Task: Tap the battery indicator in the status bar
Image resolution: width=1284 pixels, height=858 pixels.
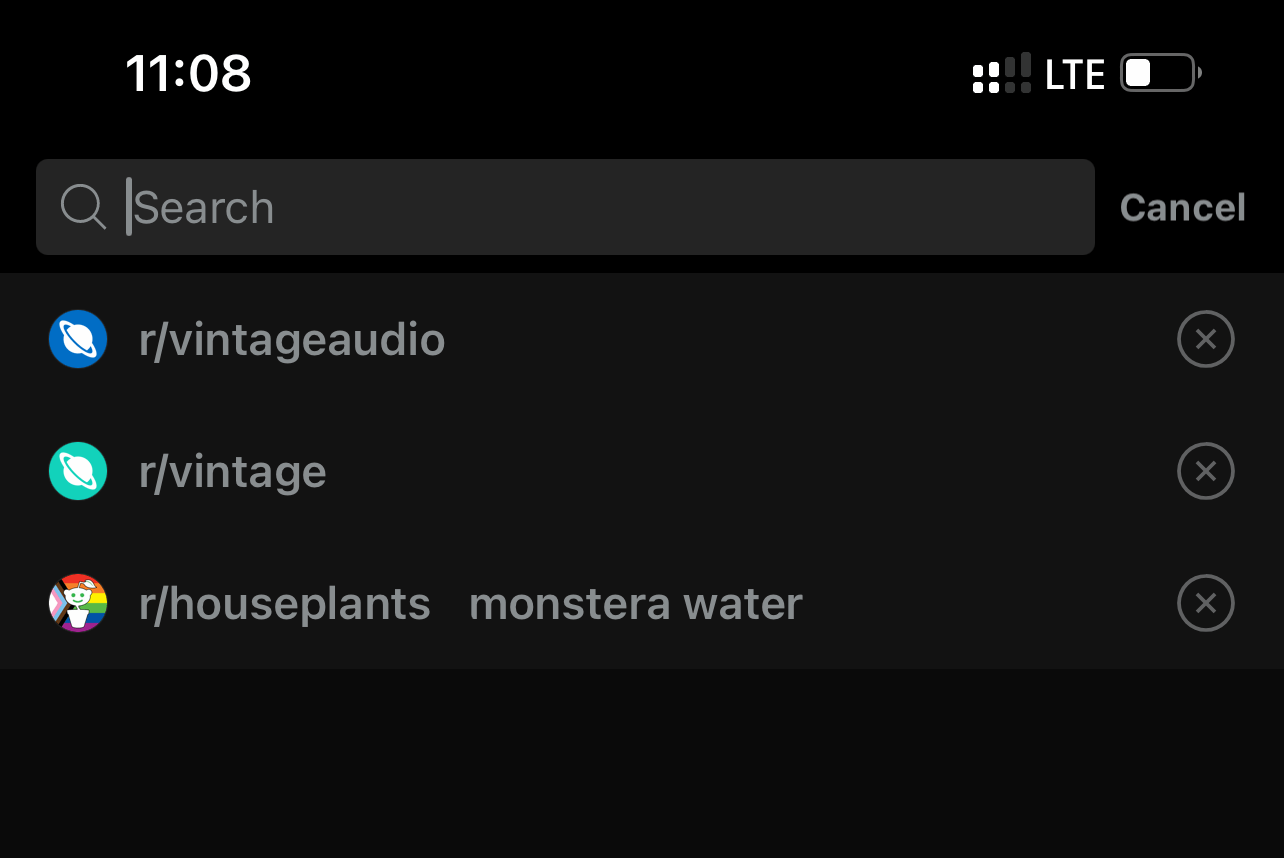Action: point(1158,72)
